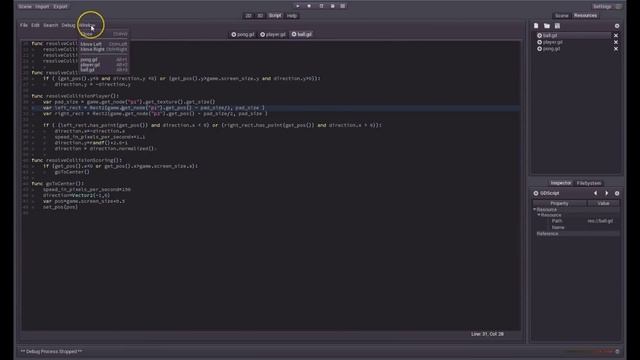This screenshot has height=360, width=640.
Task: Switch to the FileSystem tab
Action: click(x=589, y=183)
